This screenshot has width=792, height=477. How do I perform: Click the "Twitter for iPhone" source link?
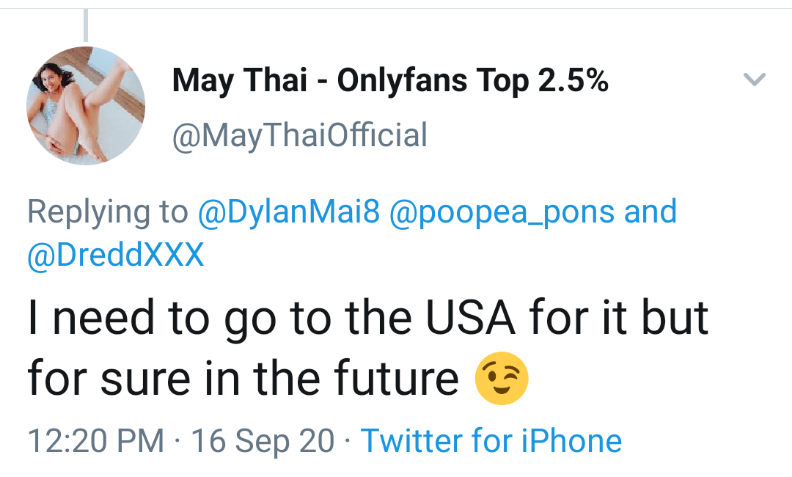[491, 440]
